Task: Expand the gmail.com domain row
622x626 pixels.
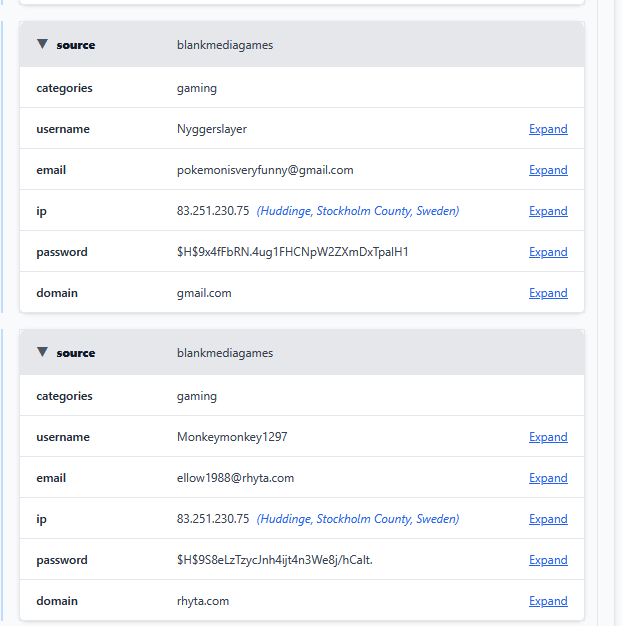Action: click(548, 293)
